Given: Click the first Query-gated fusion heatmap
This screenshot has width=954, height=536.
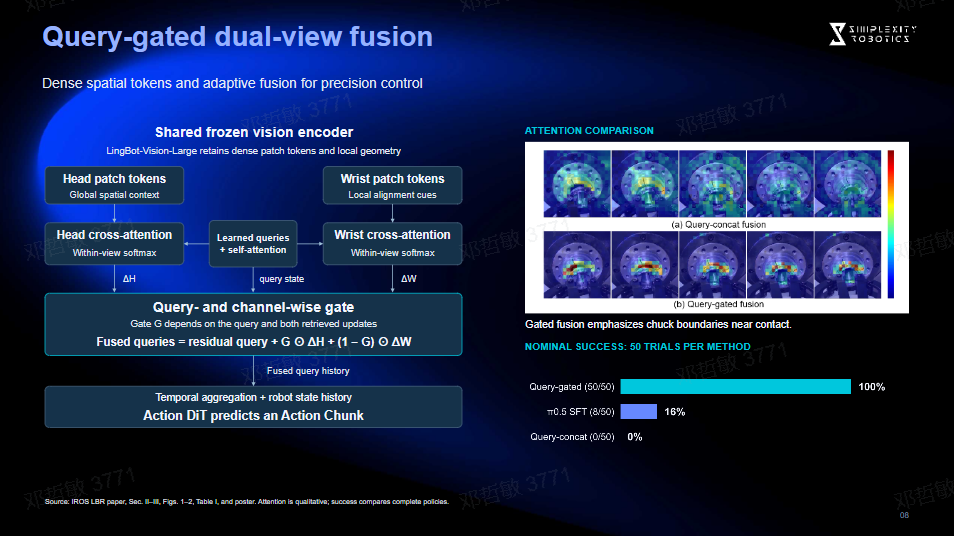Looking at the screenshot, I should tap(577, 265).
